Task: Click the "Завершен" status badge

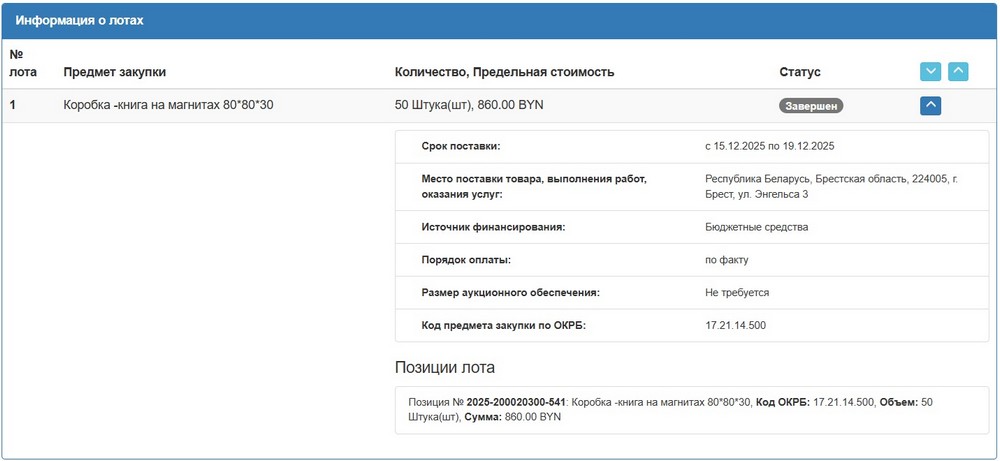Action: point(811,105)
